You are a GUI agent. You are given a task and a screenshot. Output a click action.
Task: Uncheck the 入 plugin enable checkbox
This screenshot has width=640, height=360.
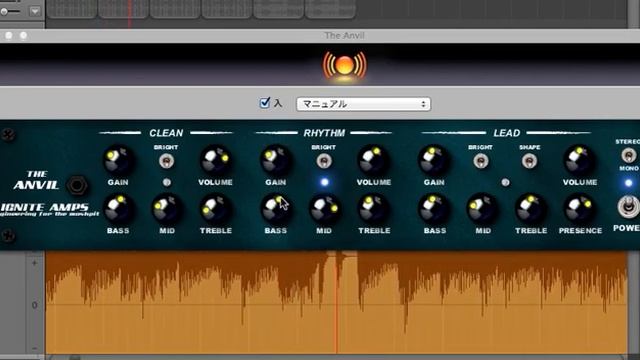pyautogui.click(x=265, y=102)
